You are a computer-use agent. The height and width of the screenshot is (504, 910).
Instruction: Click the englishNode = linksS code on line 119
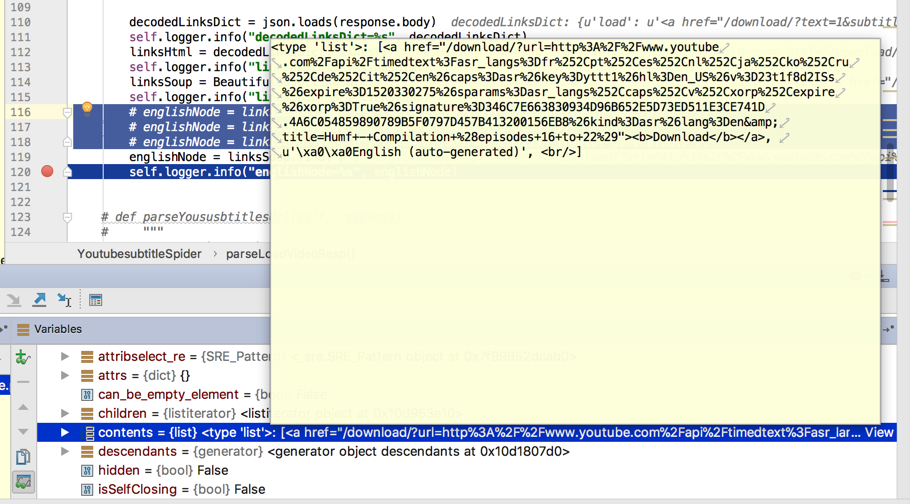pyautogui.click(x=199, y=157)
